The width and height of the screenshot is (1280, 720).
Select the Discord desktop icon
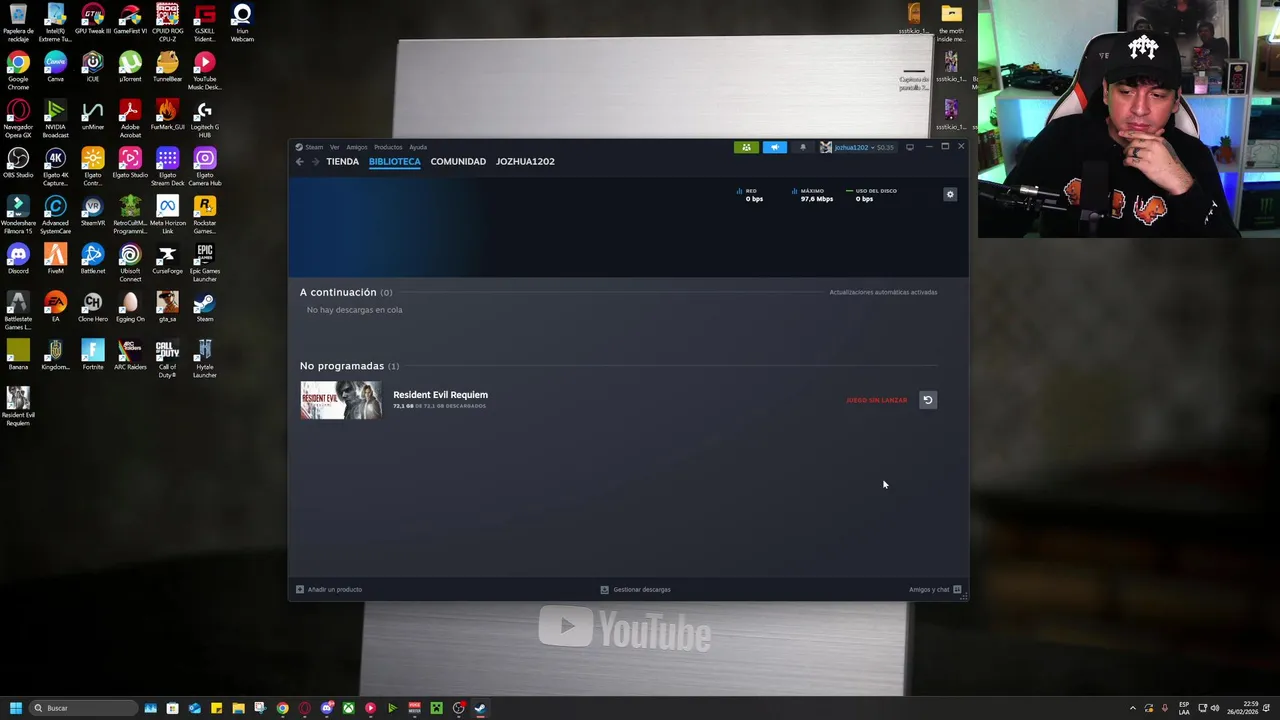point(18,260)
